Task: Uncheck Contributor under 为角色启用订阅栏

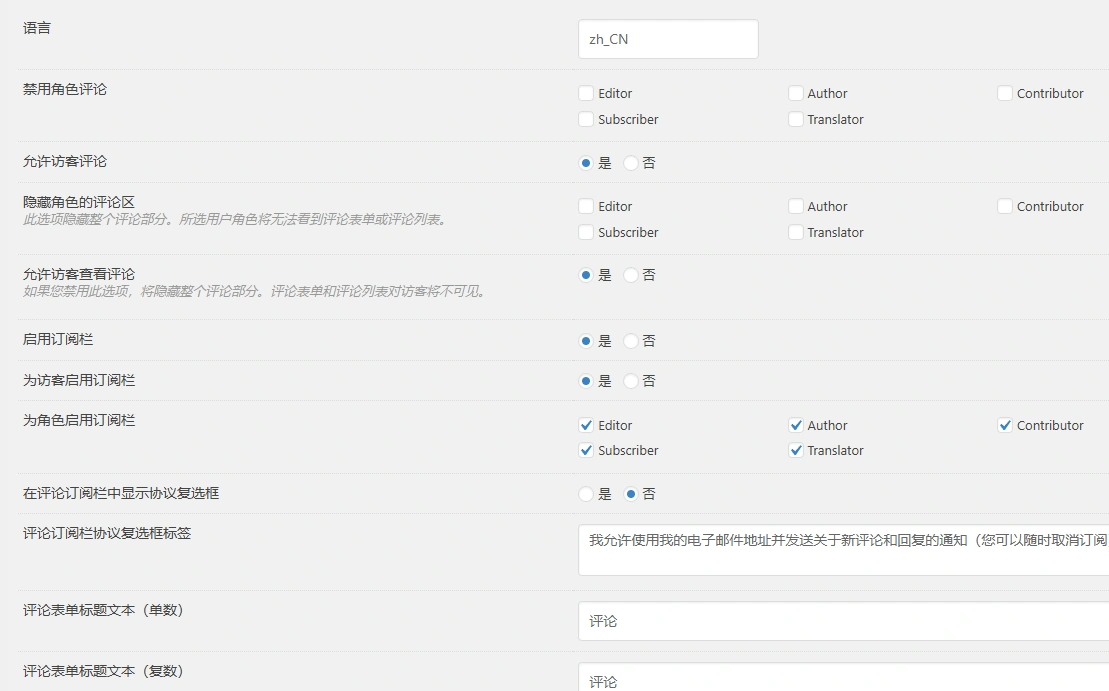Action: pos(1004,425)
